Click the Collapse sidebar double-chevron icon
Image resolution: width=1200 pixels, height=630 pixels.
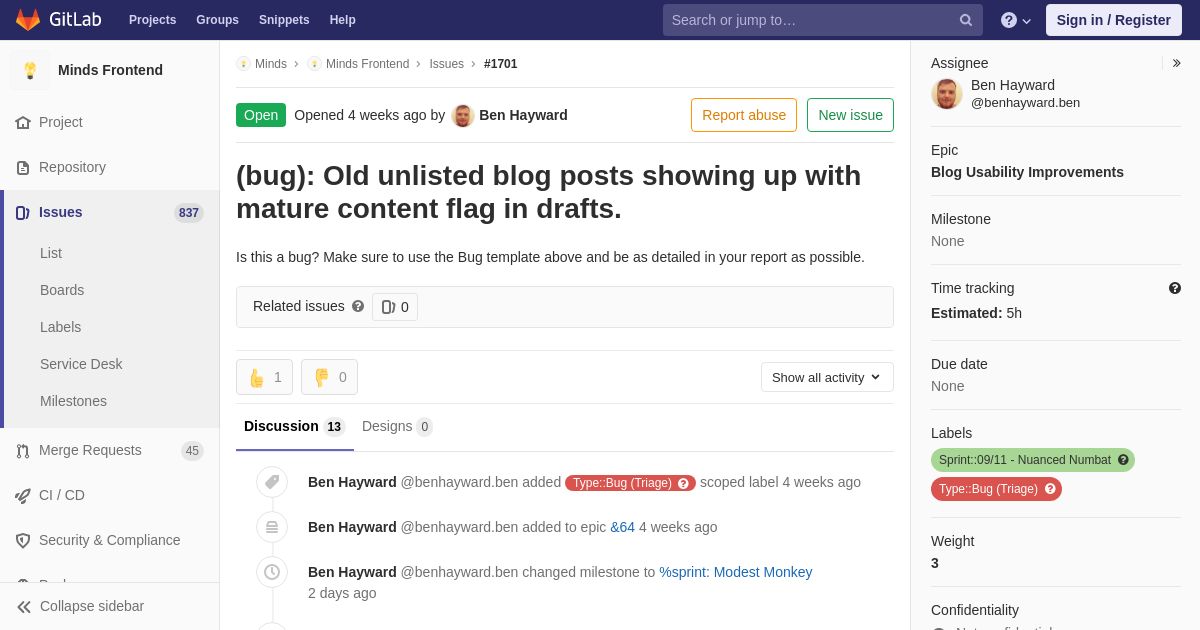coord(24,606)
